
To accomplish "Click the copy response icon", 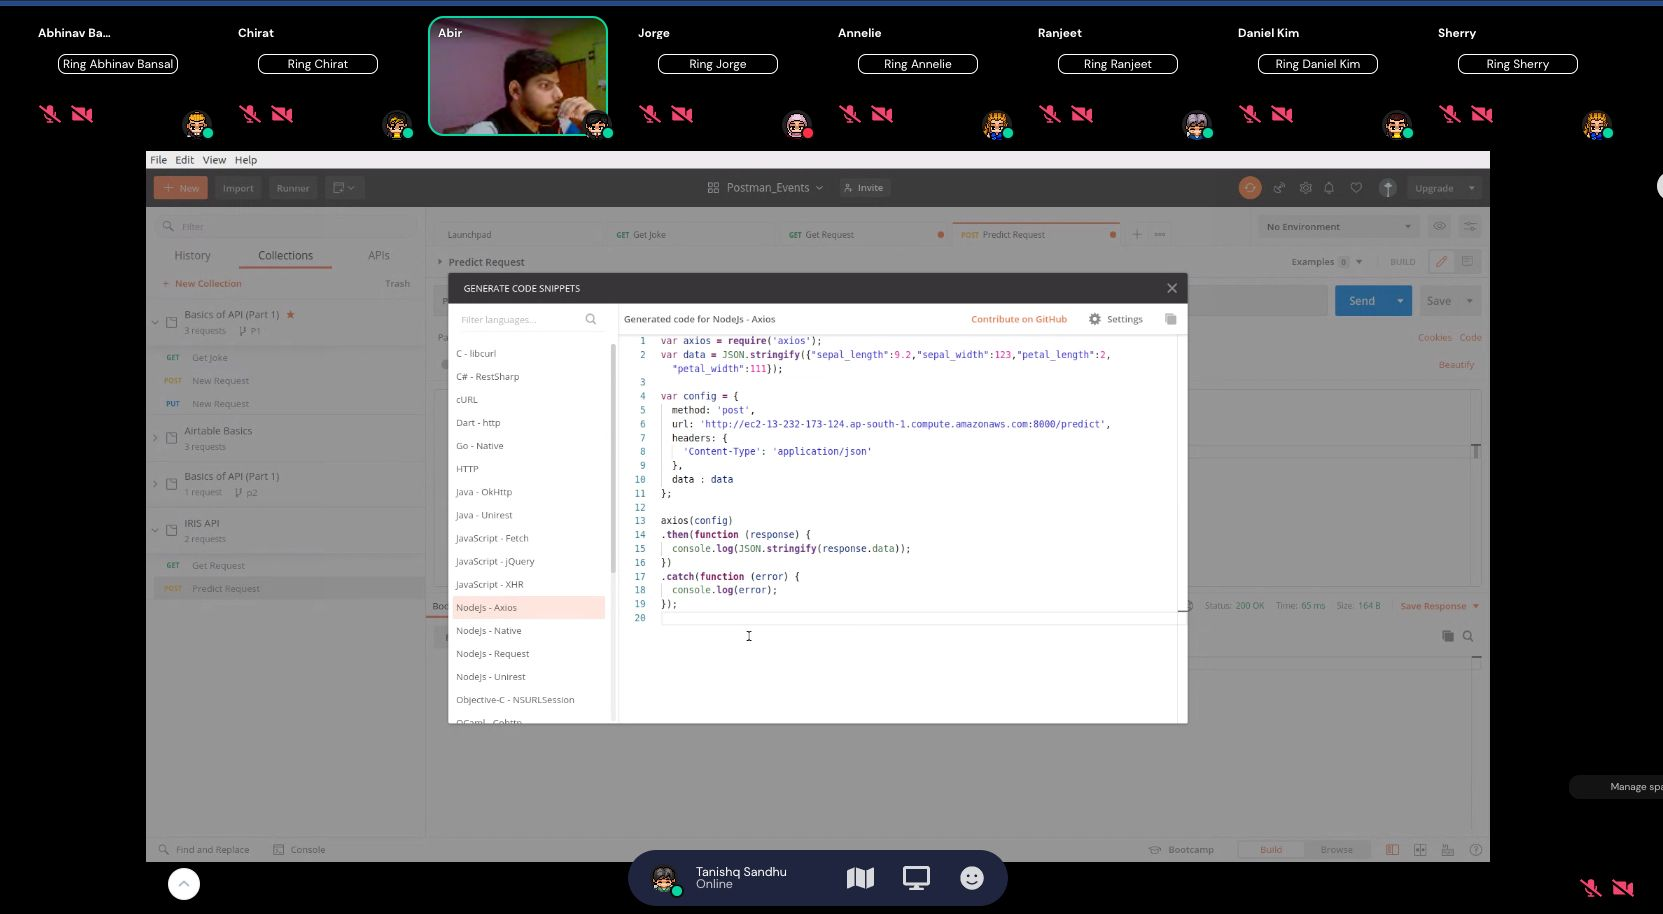I will click(1447, 636).
